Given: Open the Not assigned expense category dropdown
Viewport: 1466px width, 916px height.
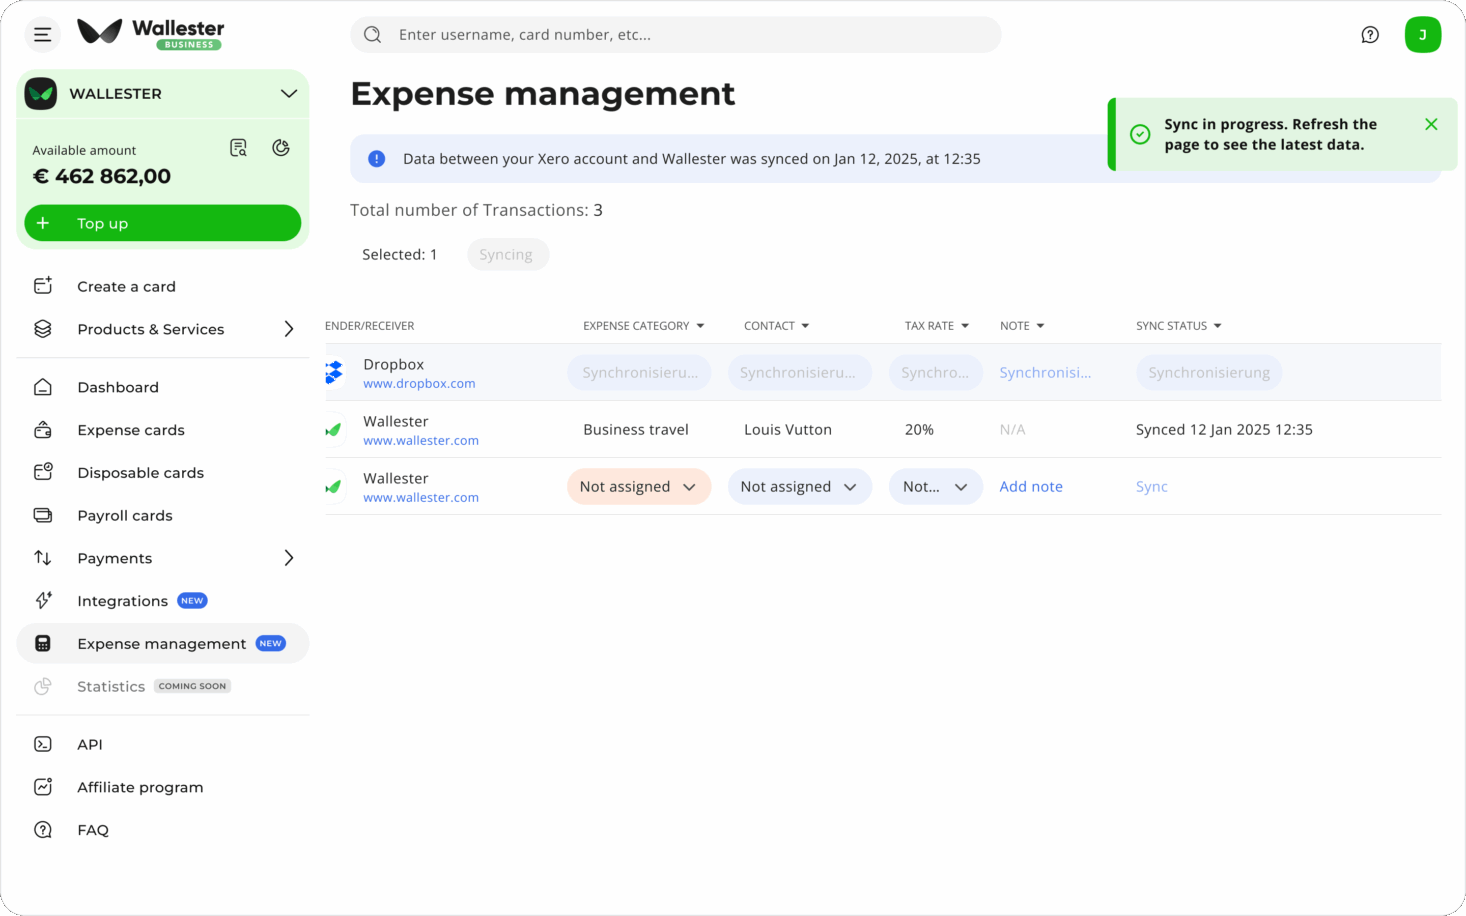Looking at the screenshot, I should pos(638,487).
